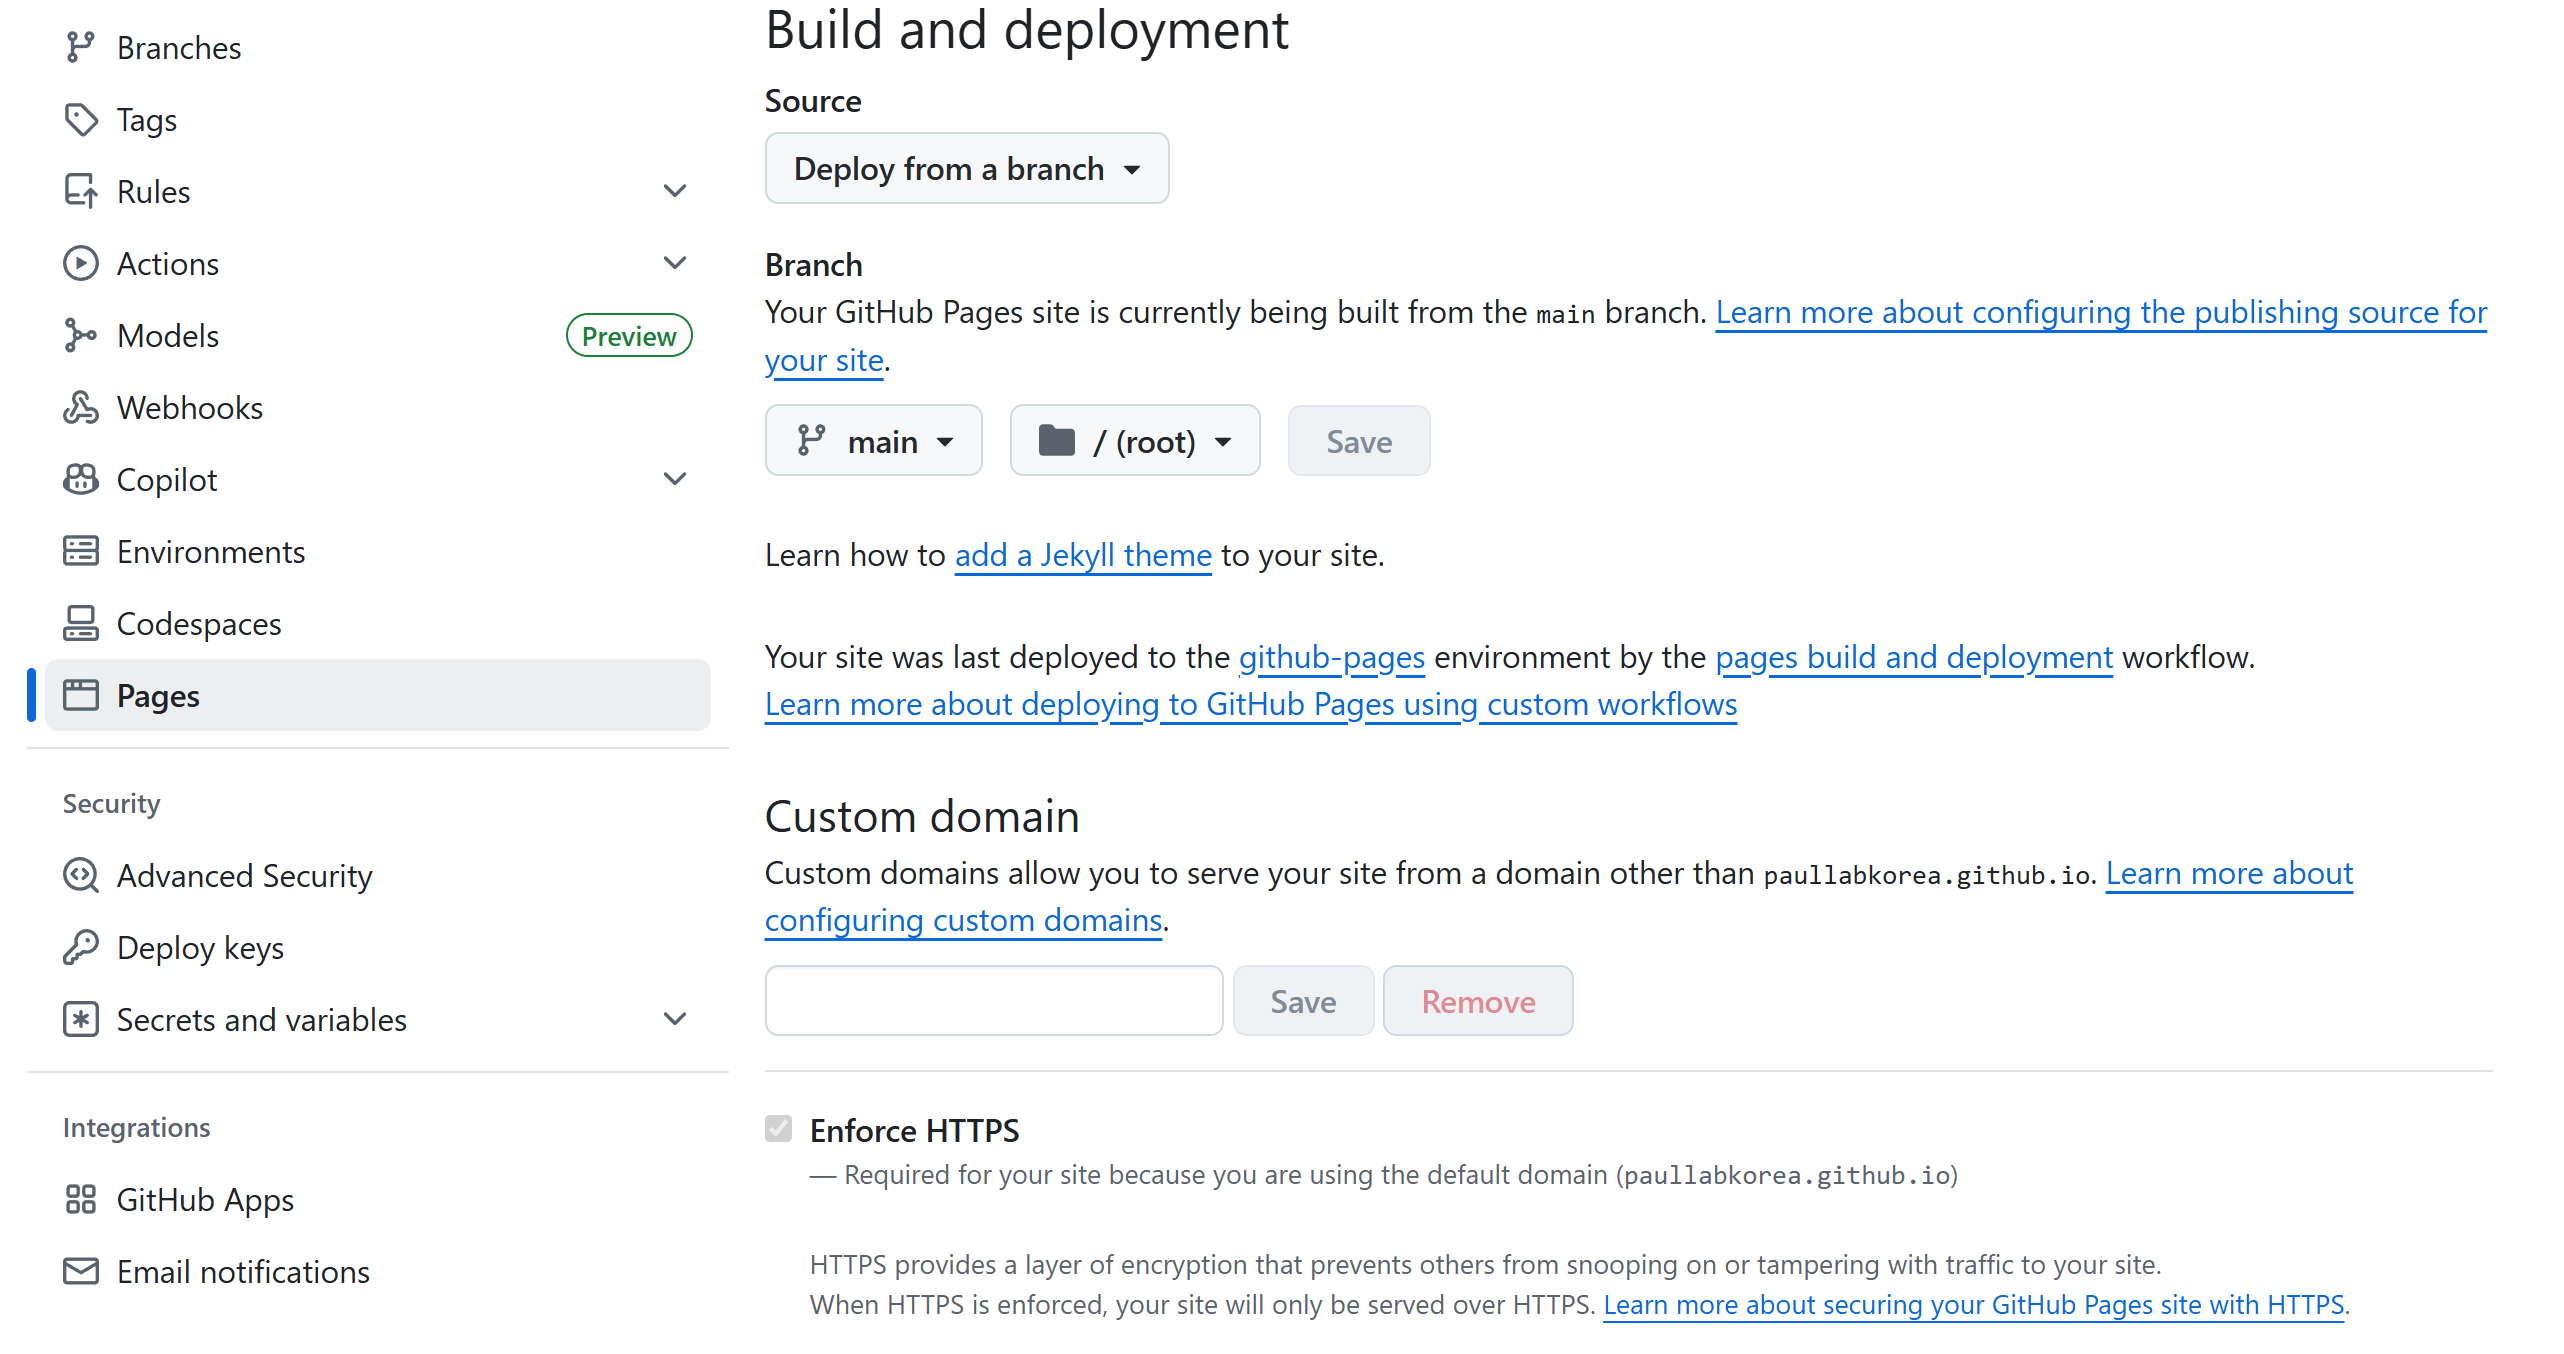Click the red Remove custom domain button
Viewport: 2564px width, 1354px height.
coord(1477,1001)
